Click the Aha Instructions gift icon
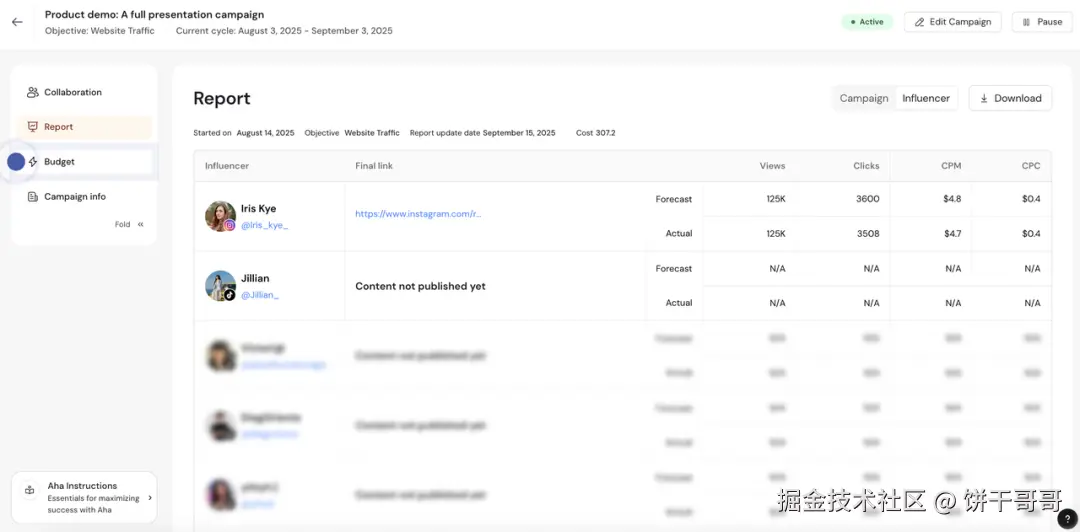 (30, 490)
